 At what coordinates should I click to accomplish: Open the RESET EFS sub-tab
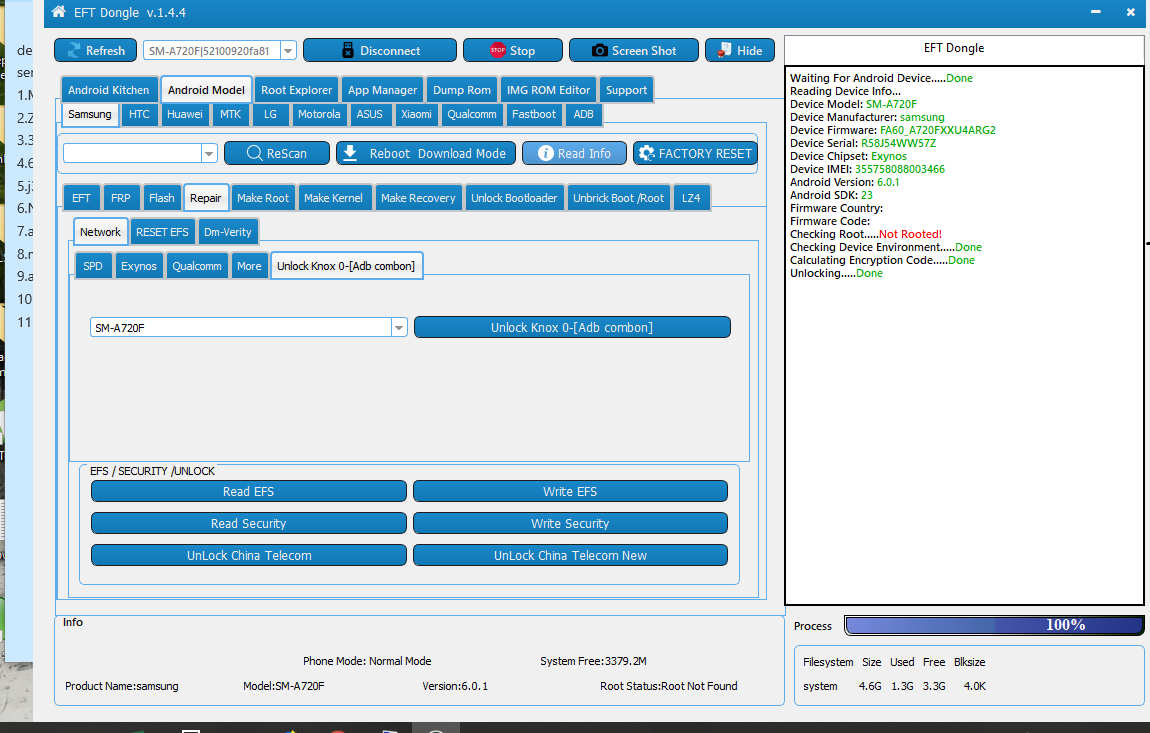pyautogui.click(x=162, y=232)
